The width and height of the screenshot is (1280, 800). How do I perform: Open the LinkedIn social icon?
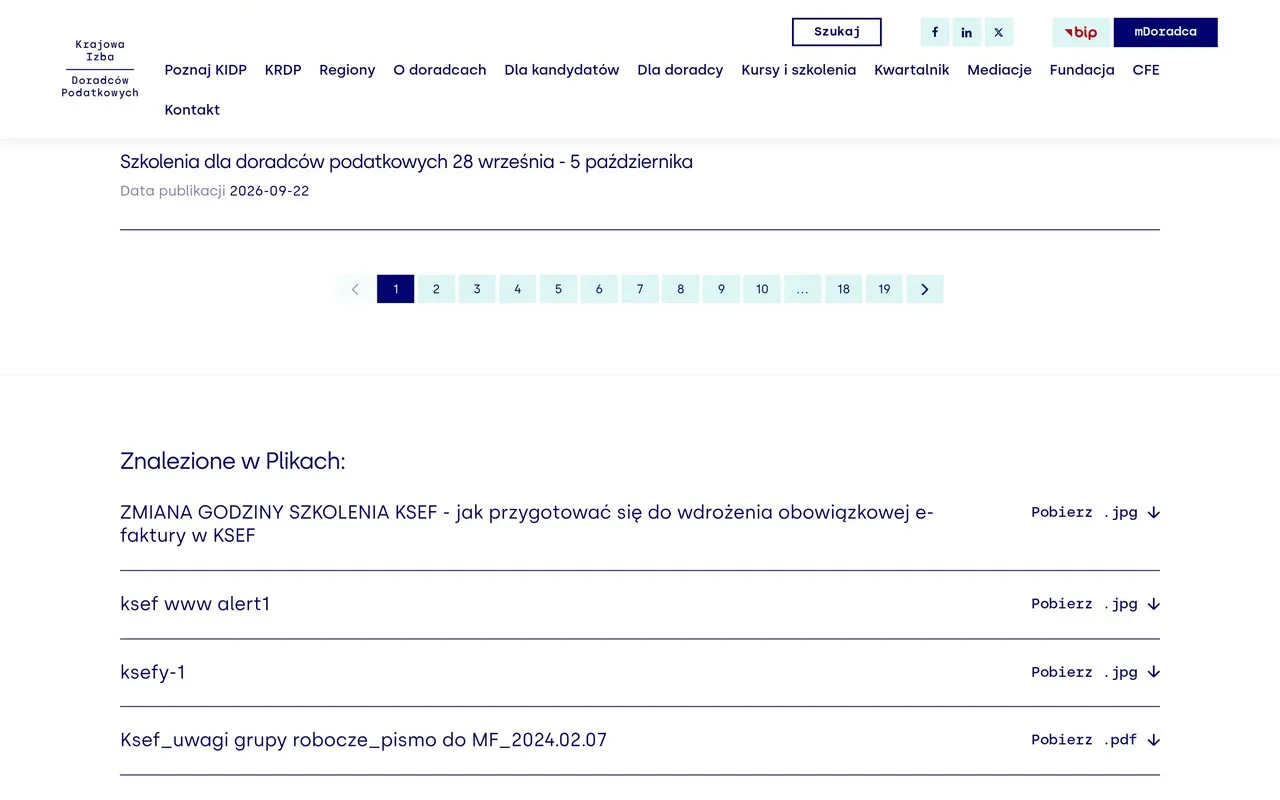967,32
